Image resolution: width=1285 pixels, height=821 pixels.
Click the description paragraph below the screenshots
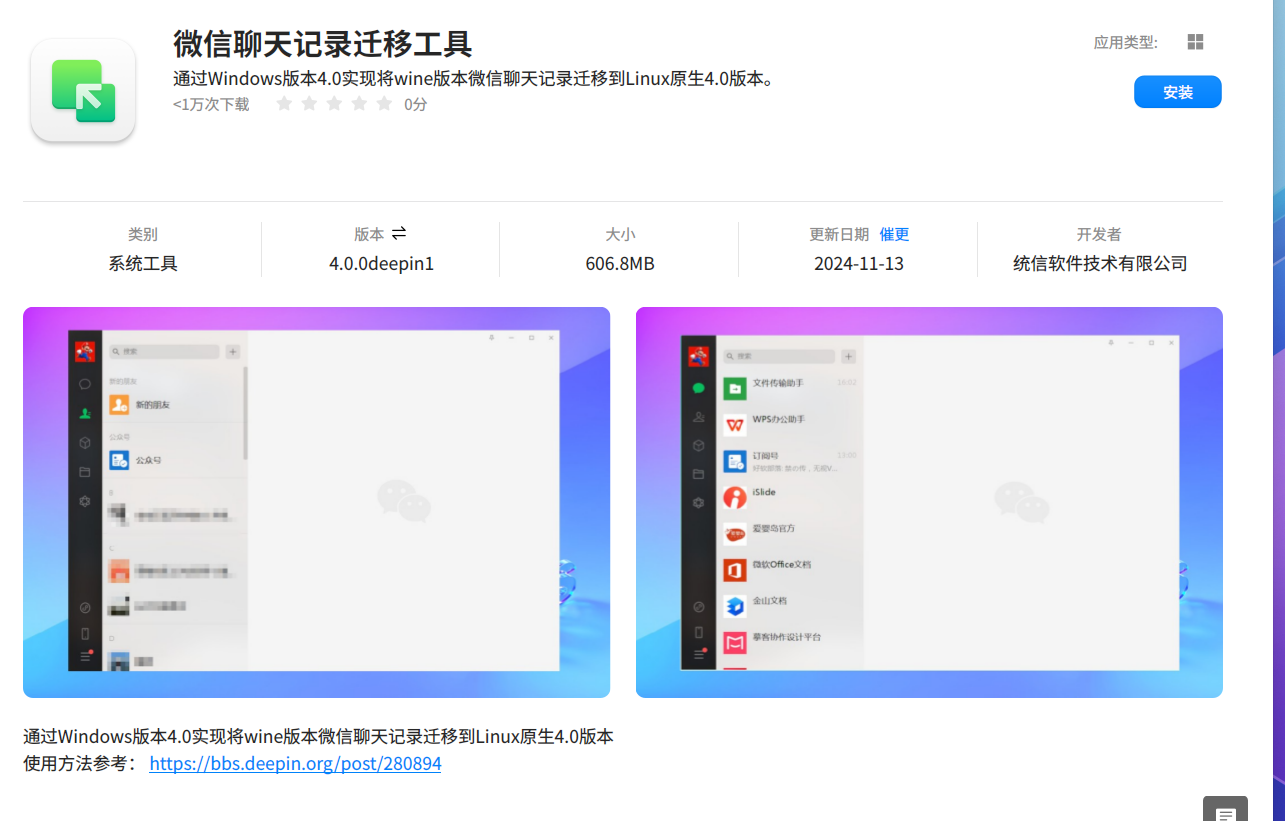[x=318, y=737]
